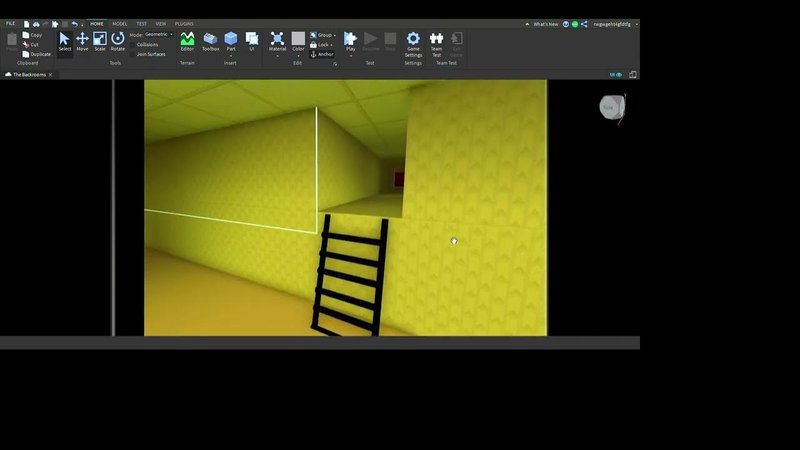Click the help question mark icon
Viewport: 800px width, 450px height.
566,24
